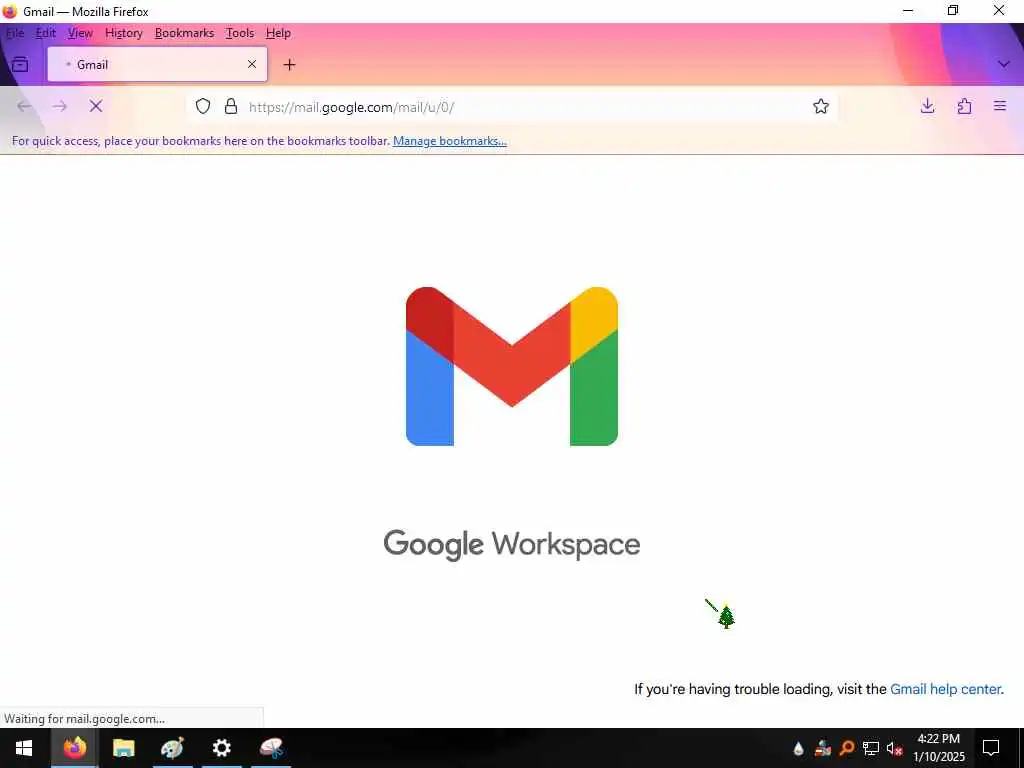The width and height of the screenshot is (1024, 768).
Task: Expand the list all tabs chevron
Action: pos(1004,64)
